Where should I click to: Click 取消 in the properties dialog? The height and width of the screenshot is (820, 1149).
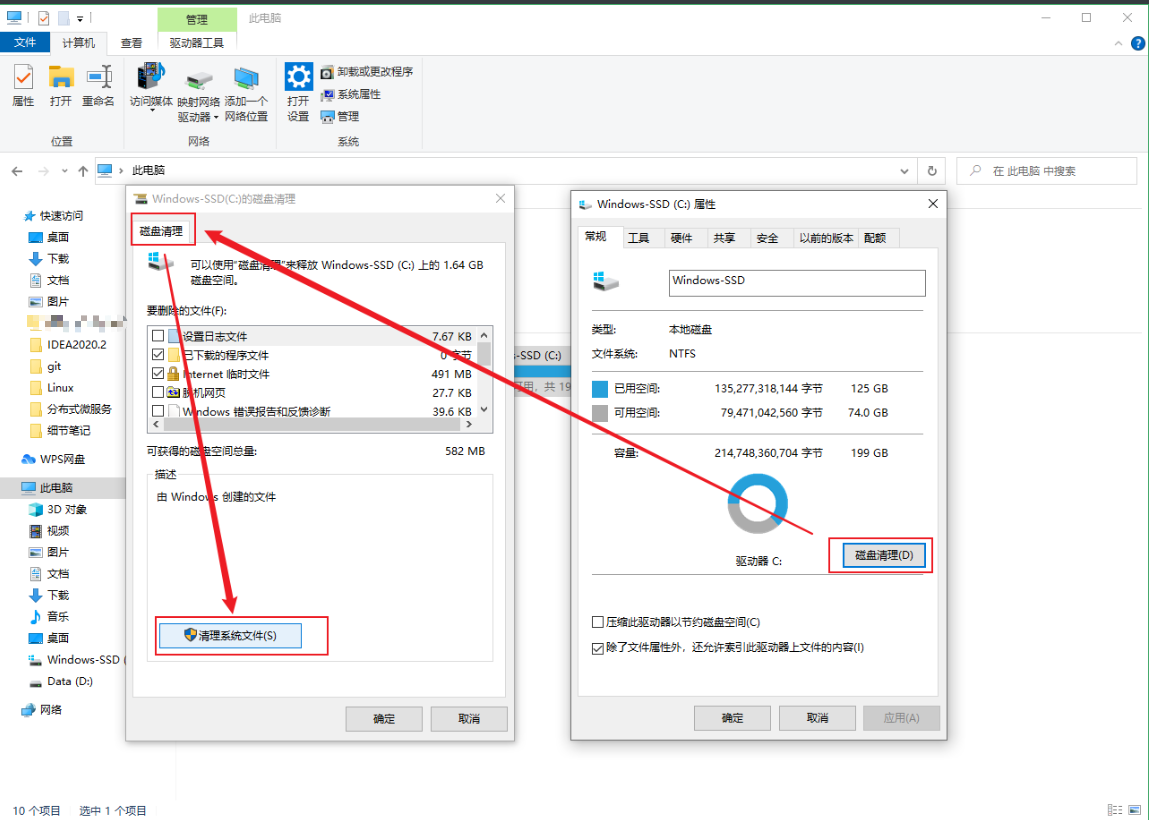(817, 718)
